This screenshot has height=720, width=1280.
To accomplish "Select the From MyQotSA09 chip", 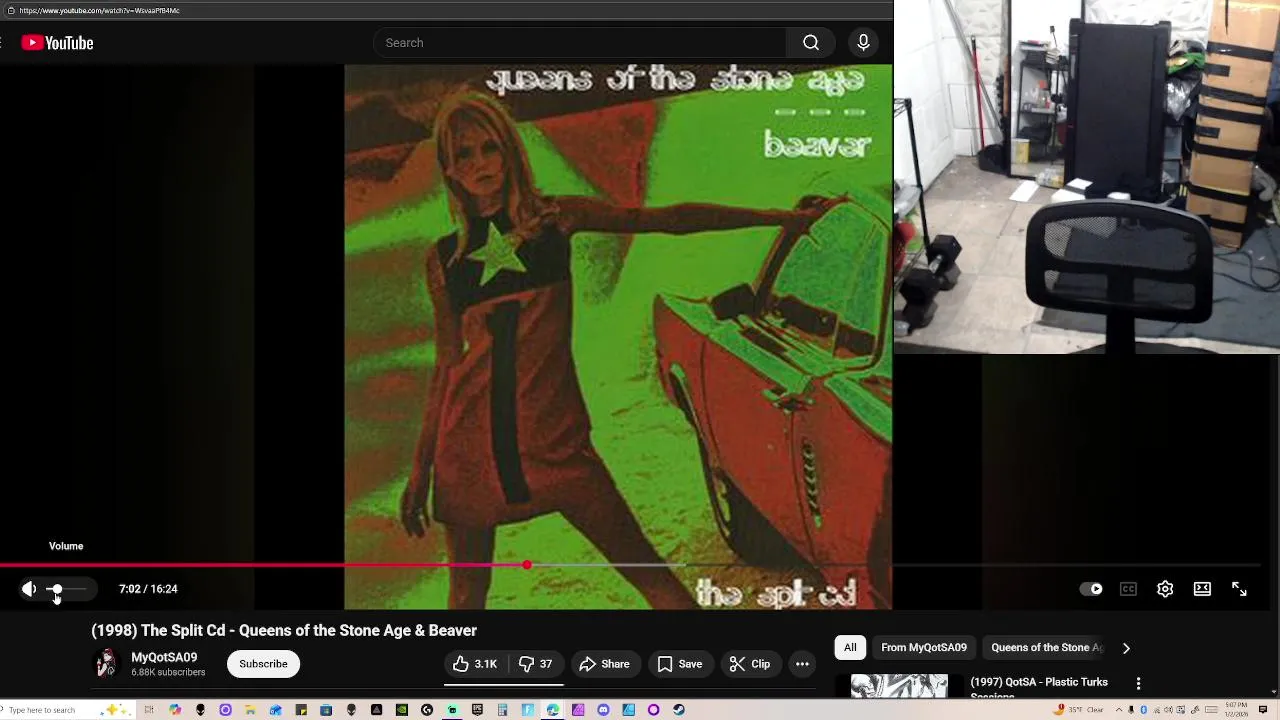I will (924, 647).
